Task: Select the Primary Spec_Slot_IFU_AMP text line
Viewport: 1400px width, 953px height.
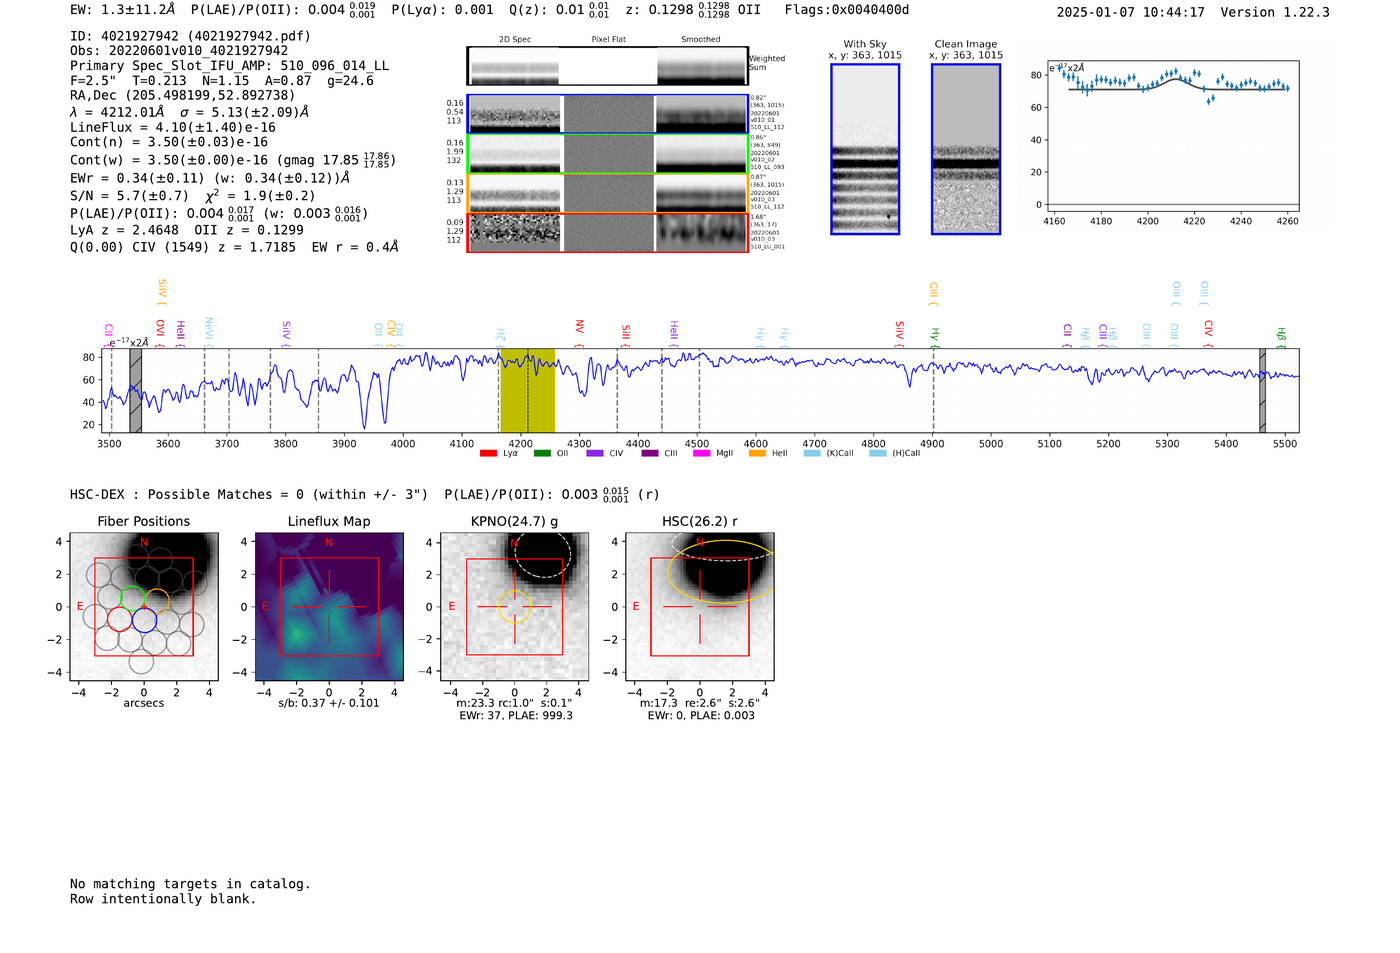Action: (x=230, y=66)
